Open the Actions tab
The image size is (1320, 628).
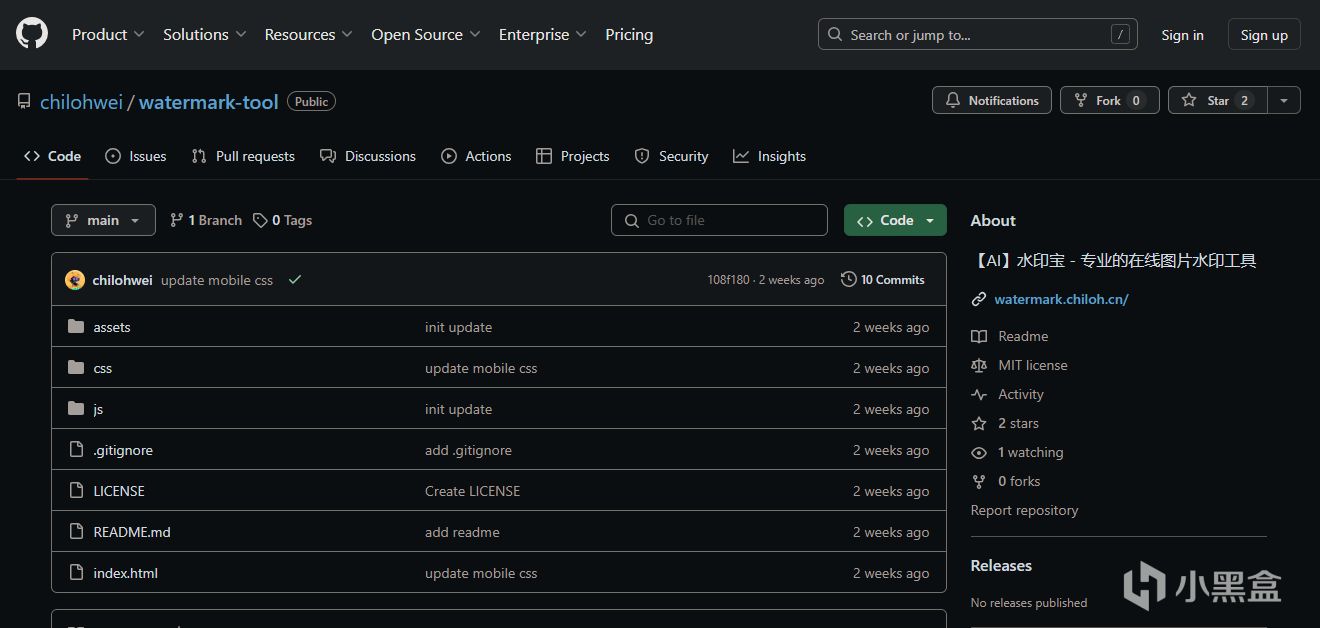click(x=476, y=156)
